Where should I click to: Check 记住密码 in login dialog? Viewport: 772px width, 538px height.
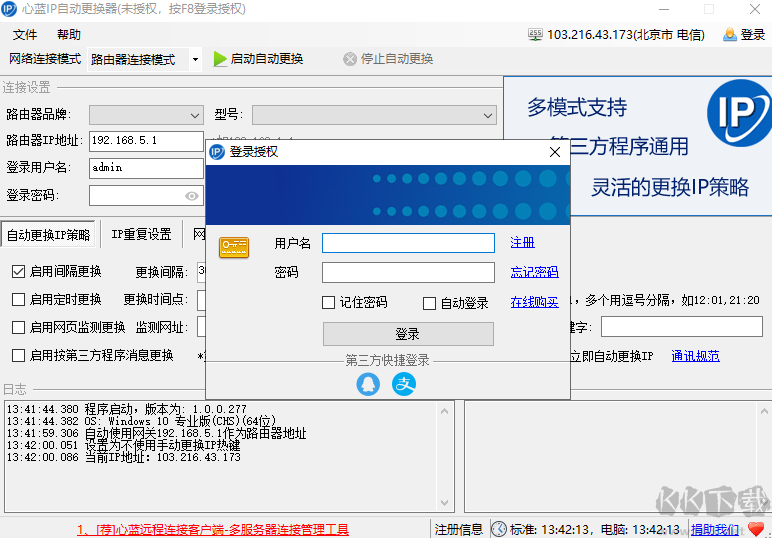coord(328,302)
